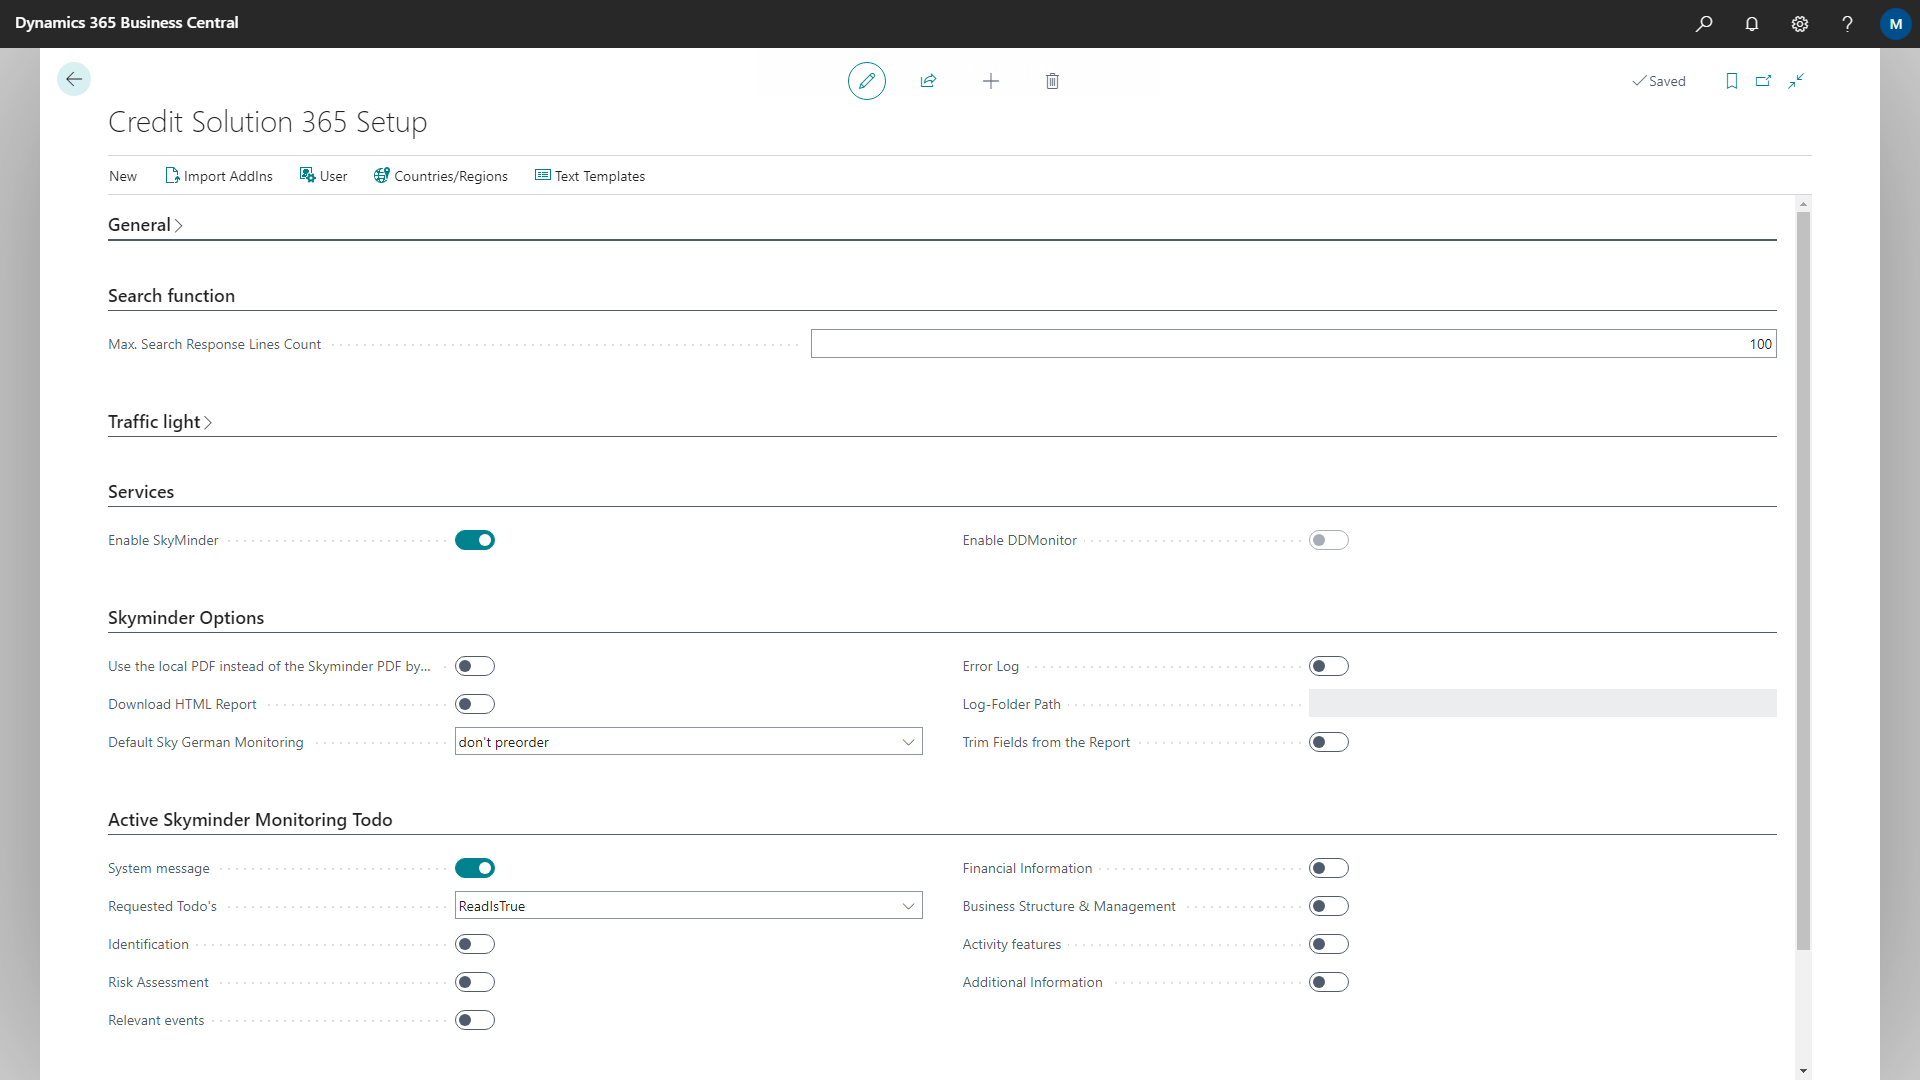The image size is (1920, 1080).
Task: Open the notifications bell
Action: 1752,23
